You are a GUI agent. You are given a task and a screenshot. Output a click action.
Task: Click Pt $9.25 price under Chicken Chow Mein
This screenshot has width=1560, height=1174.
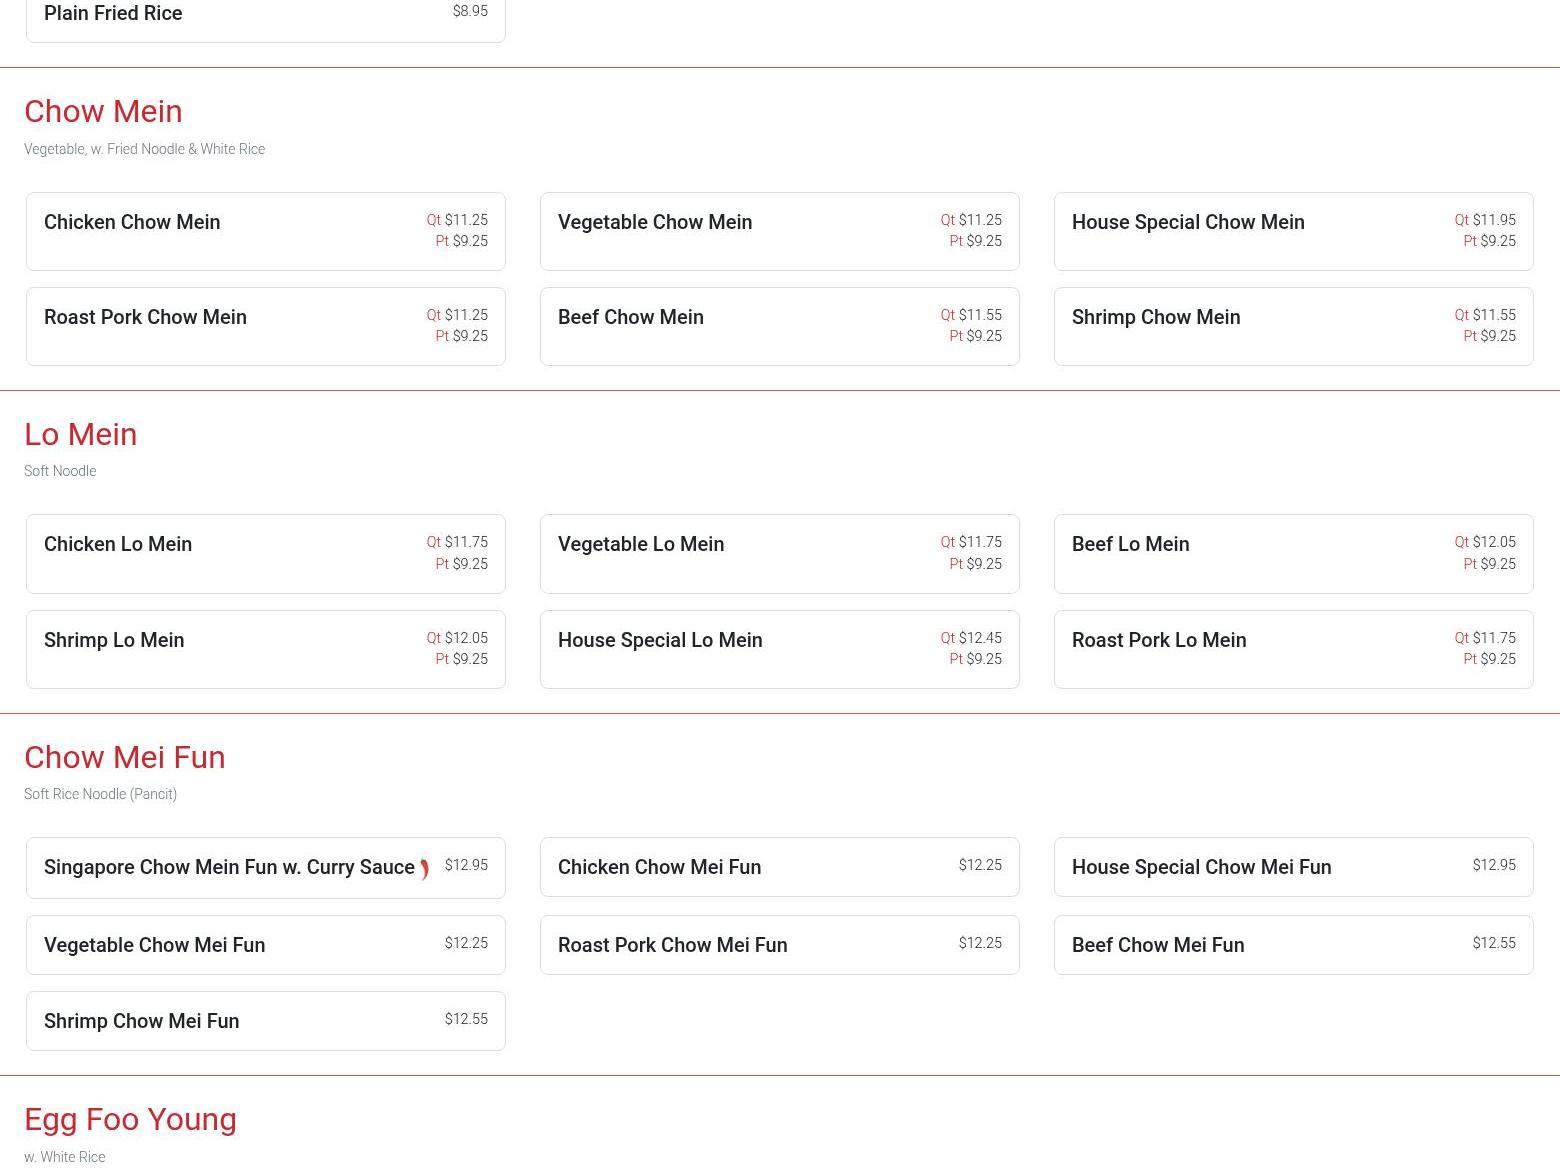click(x=461, y=241)
